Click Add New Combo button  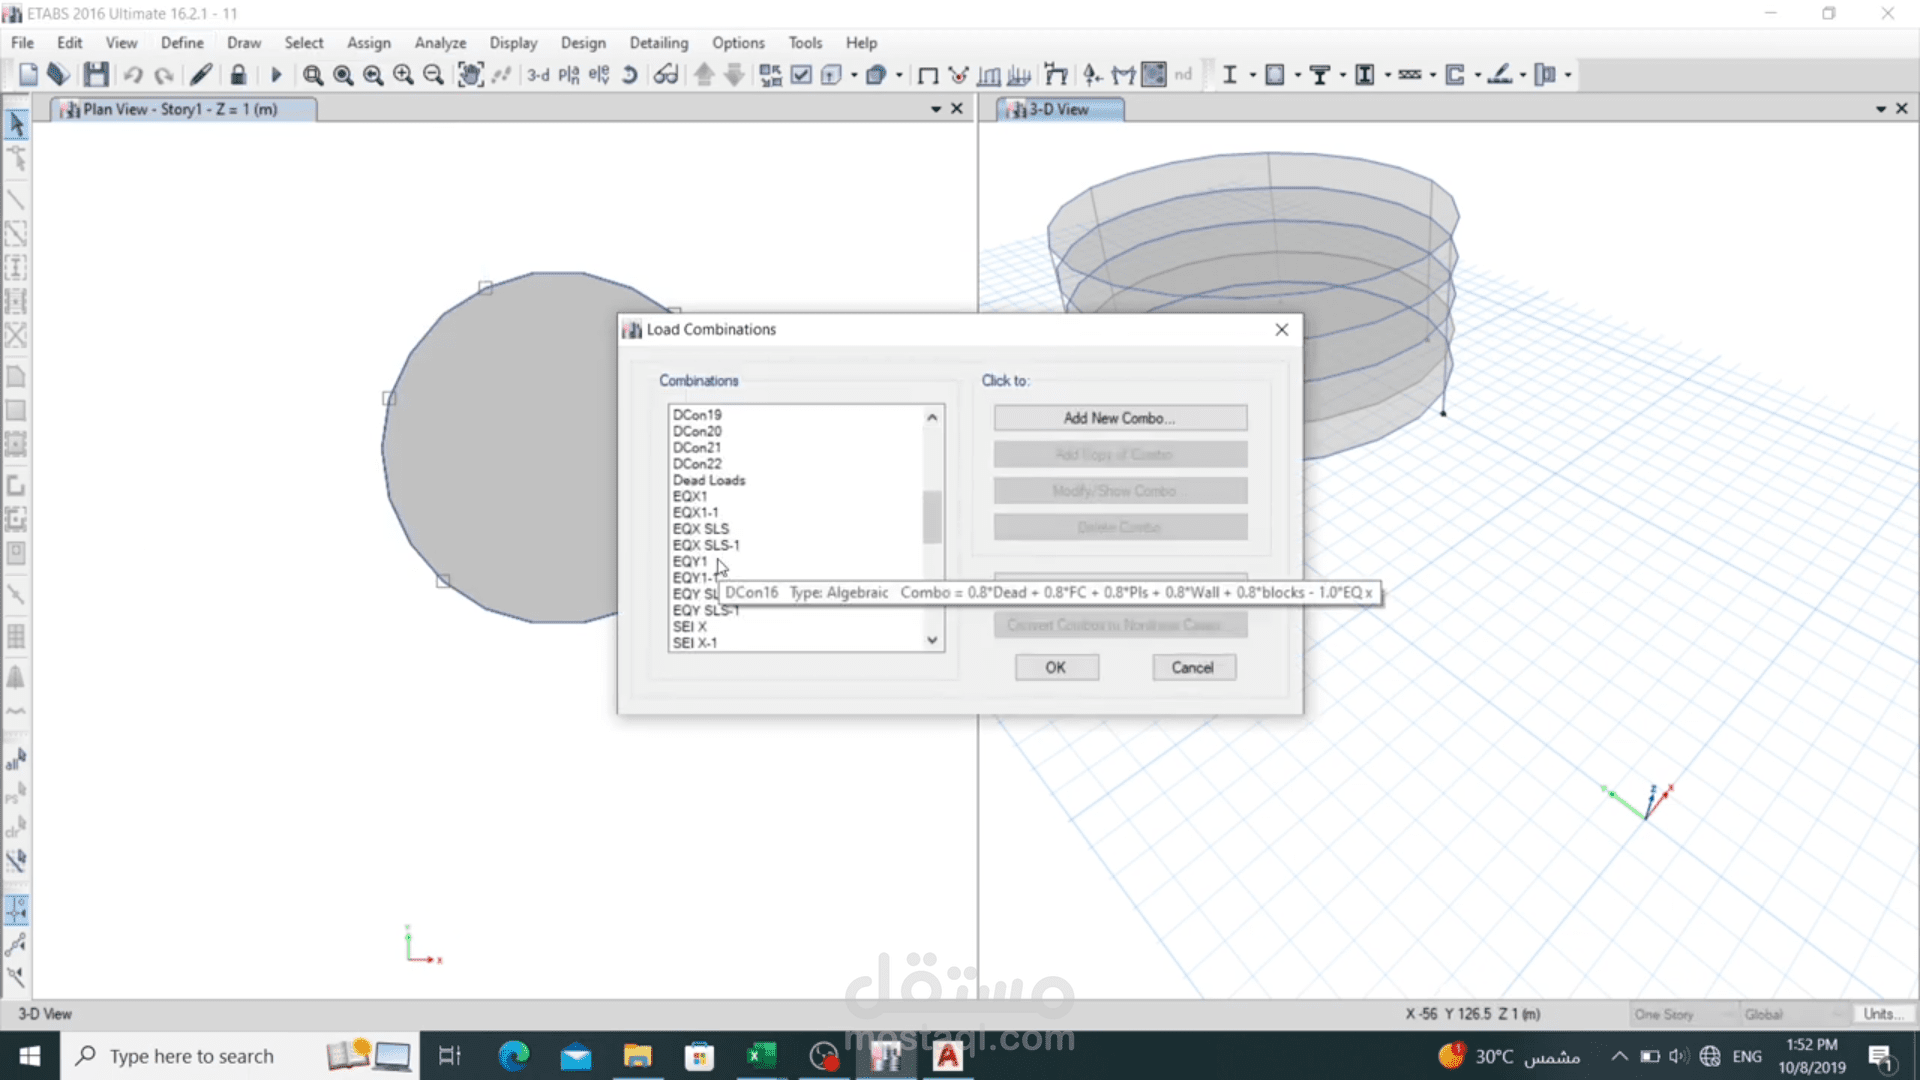[x=1119, y=417]
